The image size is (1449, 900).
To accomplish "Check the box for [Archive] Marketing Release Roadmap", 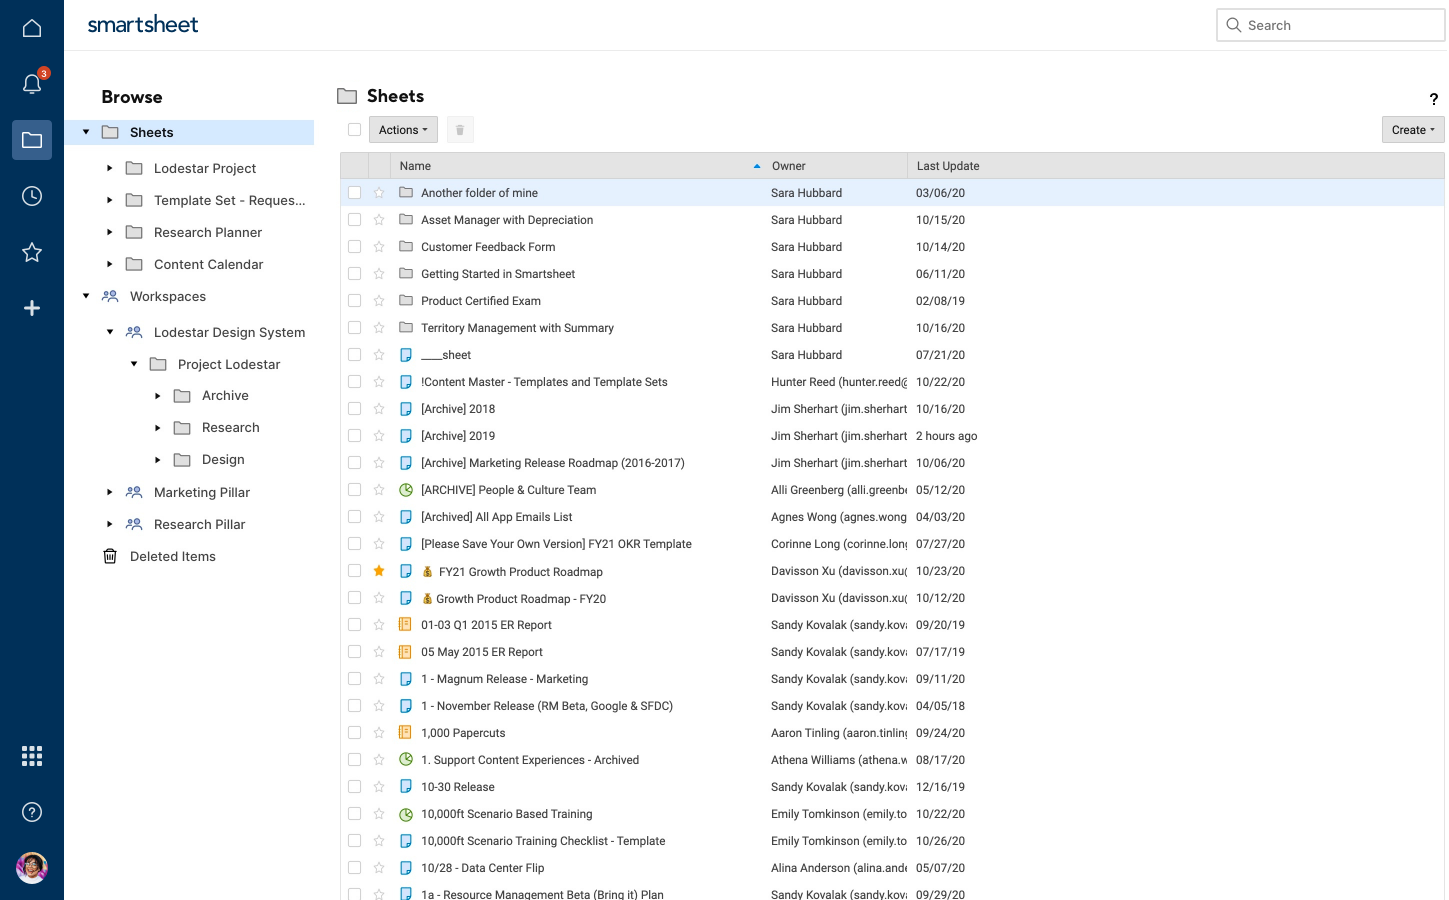I will pyautogui.click(x=354, y=463).
